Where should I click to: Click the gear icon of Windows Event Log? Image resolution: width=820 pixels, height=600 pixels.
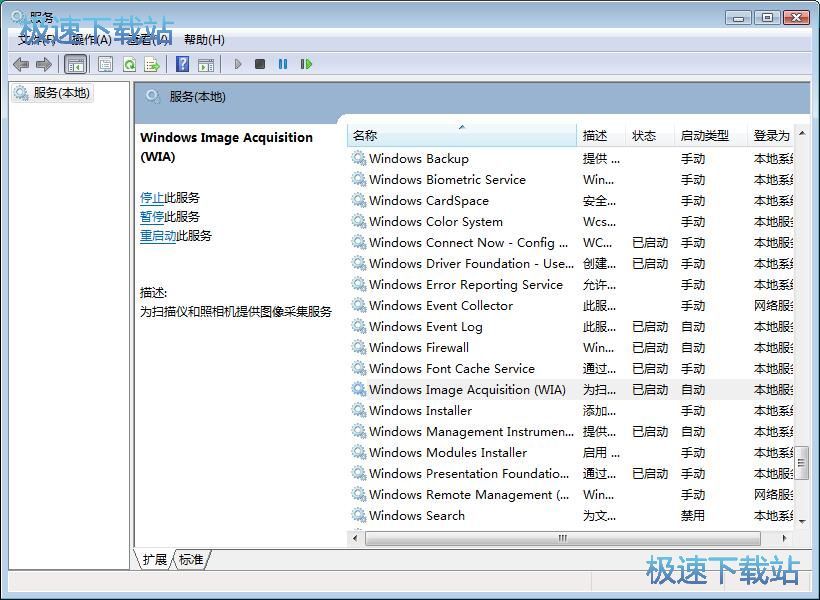[x=359, y=326]
